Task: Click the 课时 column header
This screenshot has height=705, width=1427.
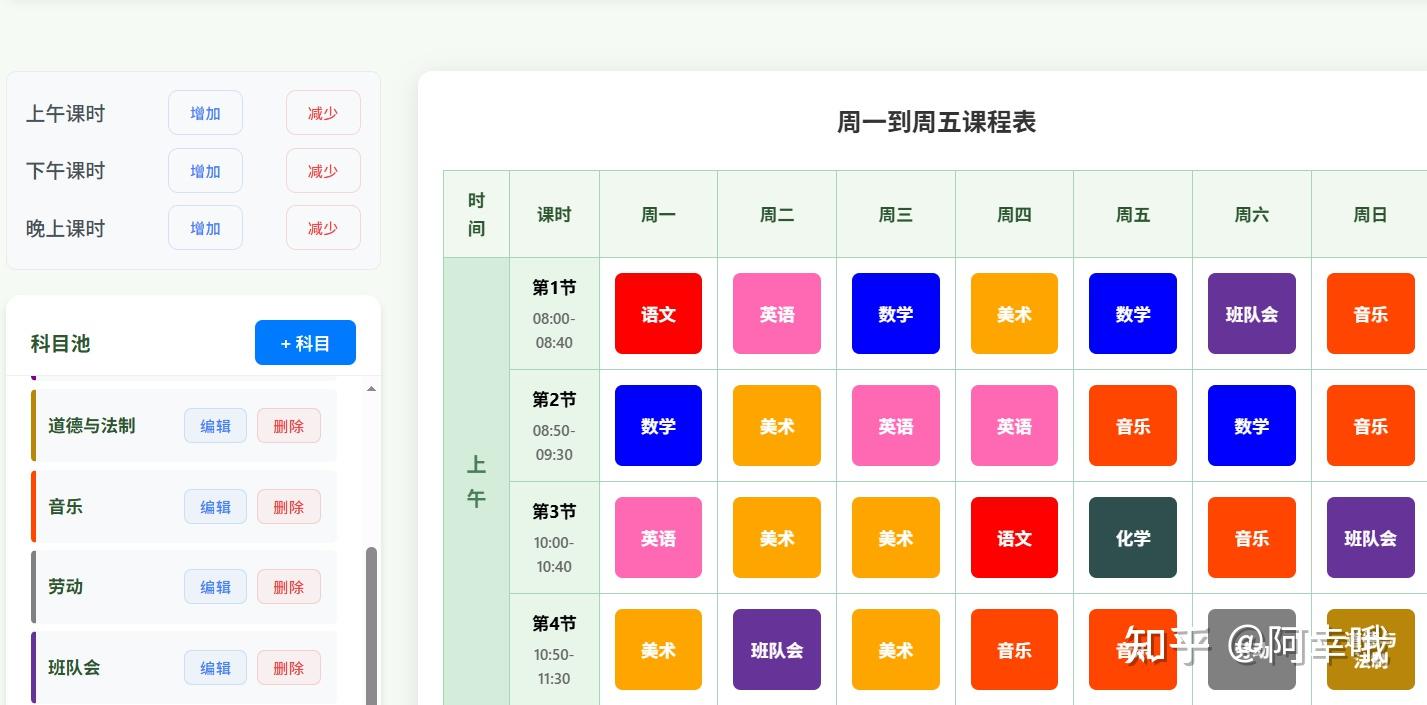Action: tap(554, 214)
